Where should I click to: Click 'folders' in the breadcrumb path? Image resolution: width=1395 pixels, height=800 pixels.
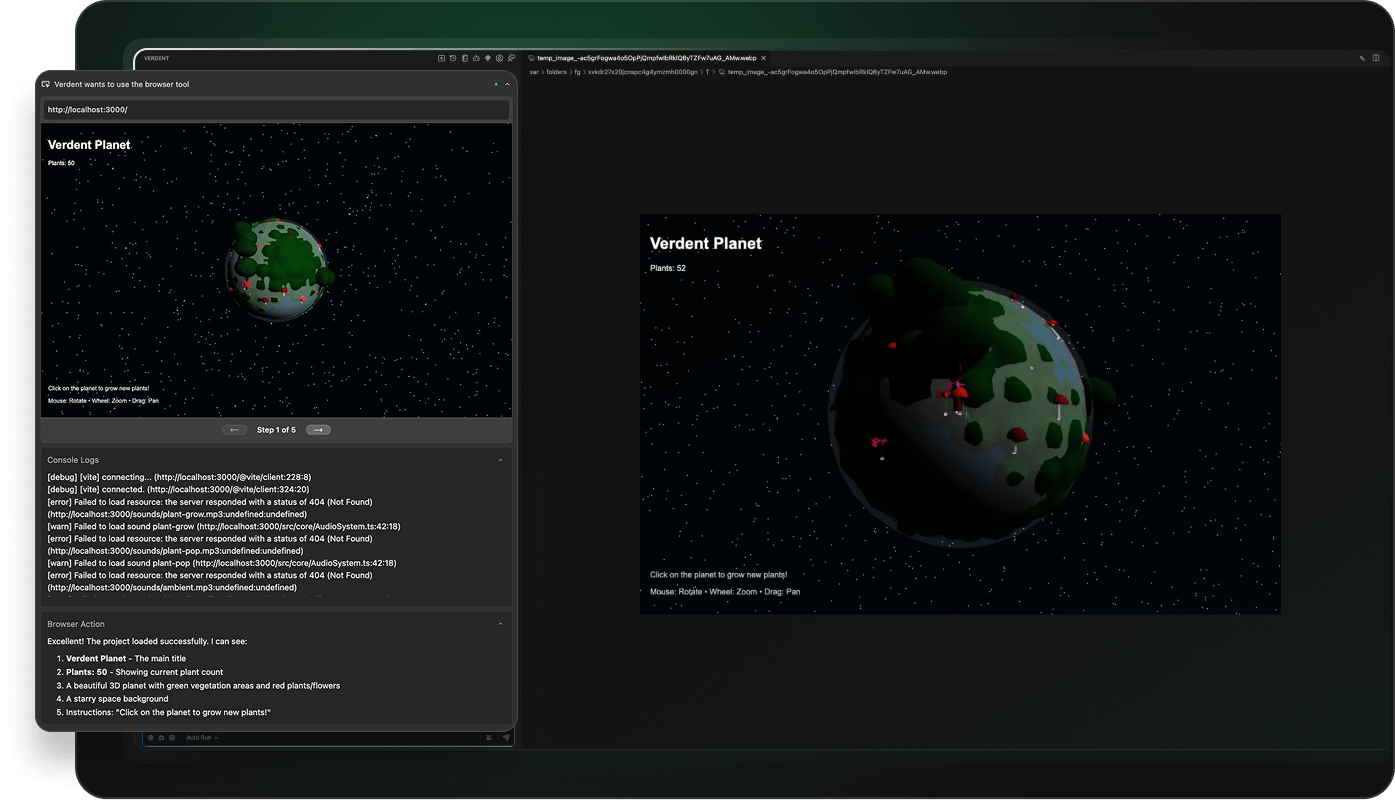556,72
